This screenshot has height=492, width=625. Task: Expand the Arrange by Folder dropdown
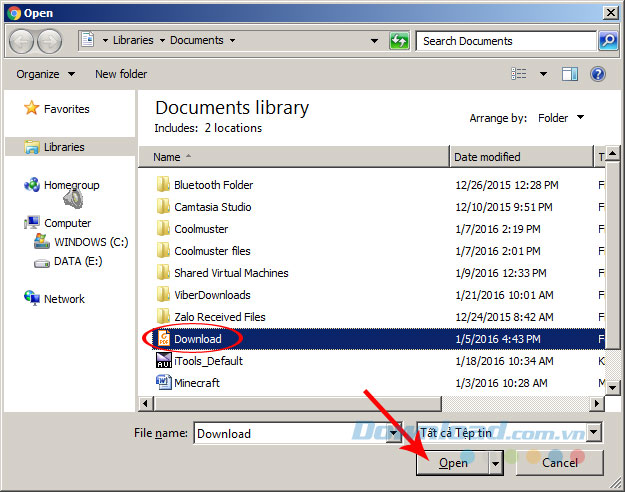pos(561,118)
